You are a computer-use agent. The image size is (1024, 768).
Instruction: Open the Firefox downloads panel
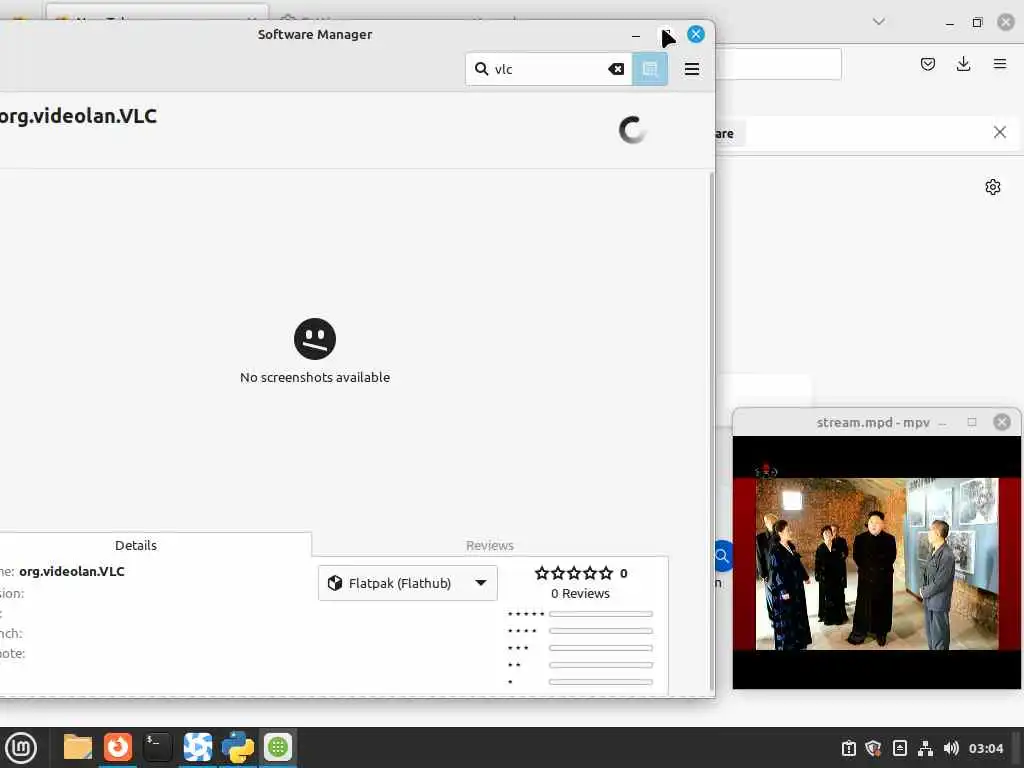pyautogui.click(x=963, y=64)
